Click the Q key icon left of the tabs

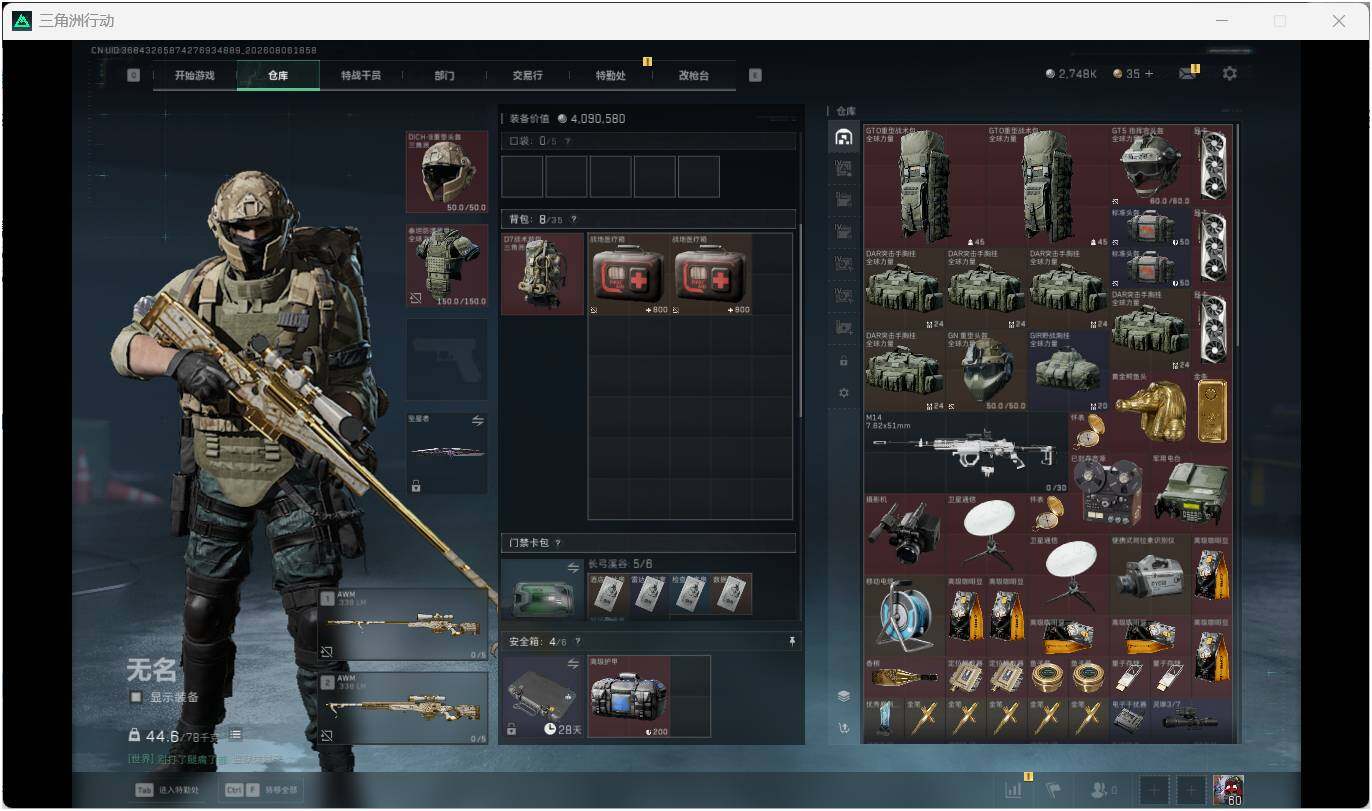click(x=134, y=75)
